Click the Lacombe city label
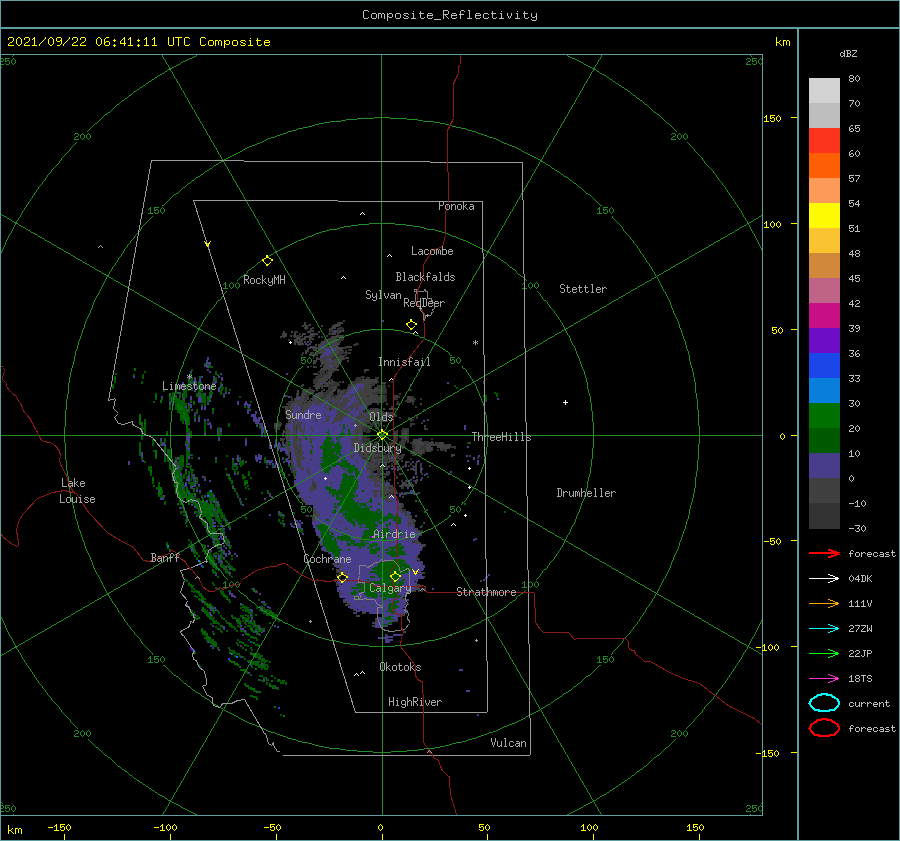 tap(432, 251)
